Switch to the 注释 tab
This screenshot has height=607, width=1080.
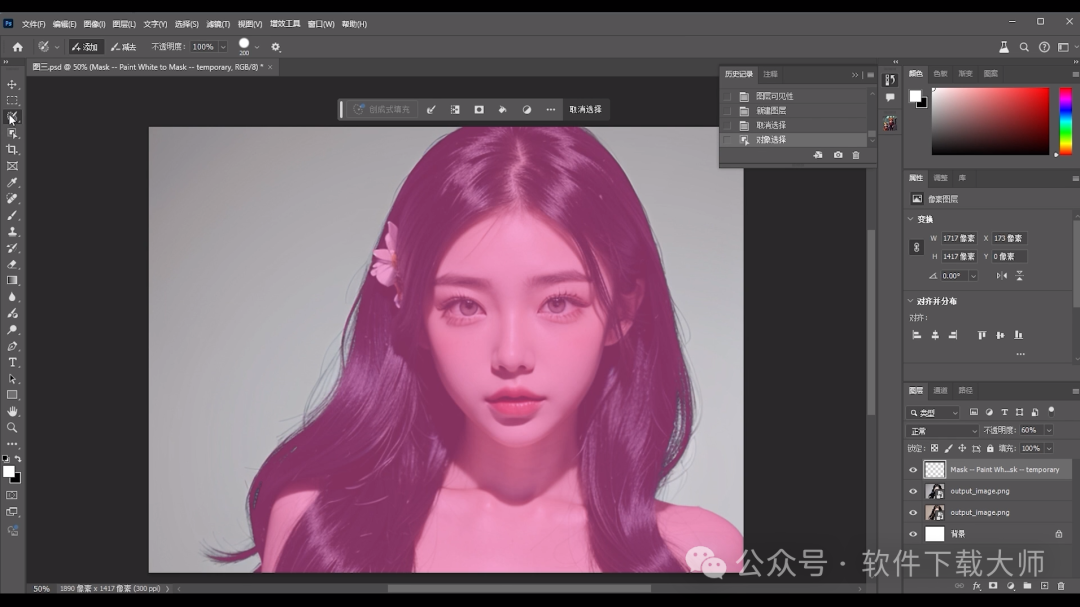(x=770, y=74)
